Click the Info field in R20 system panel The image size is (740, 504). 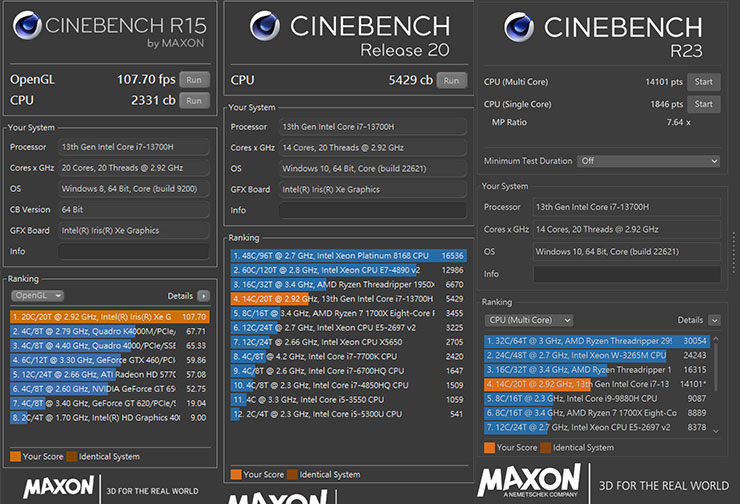coord(372,211)
